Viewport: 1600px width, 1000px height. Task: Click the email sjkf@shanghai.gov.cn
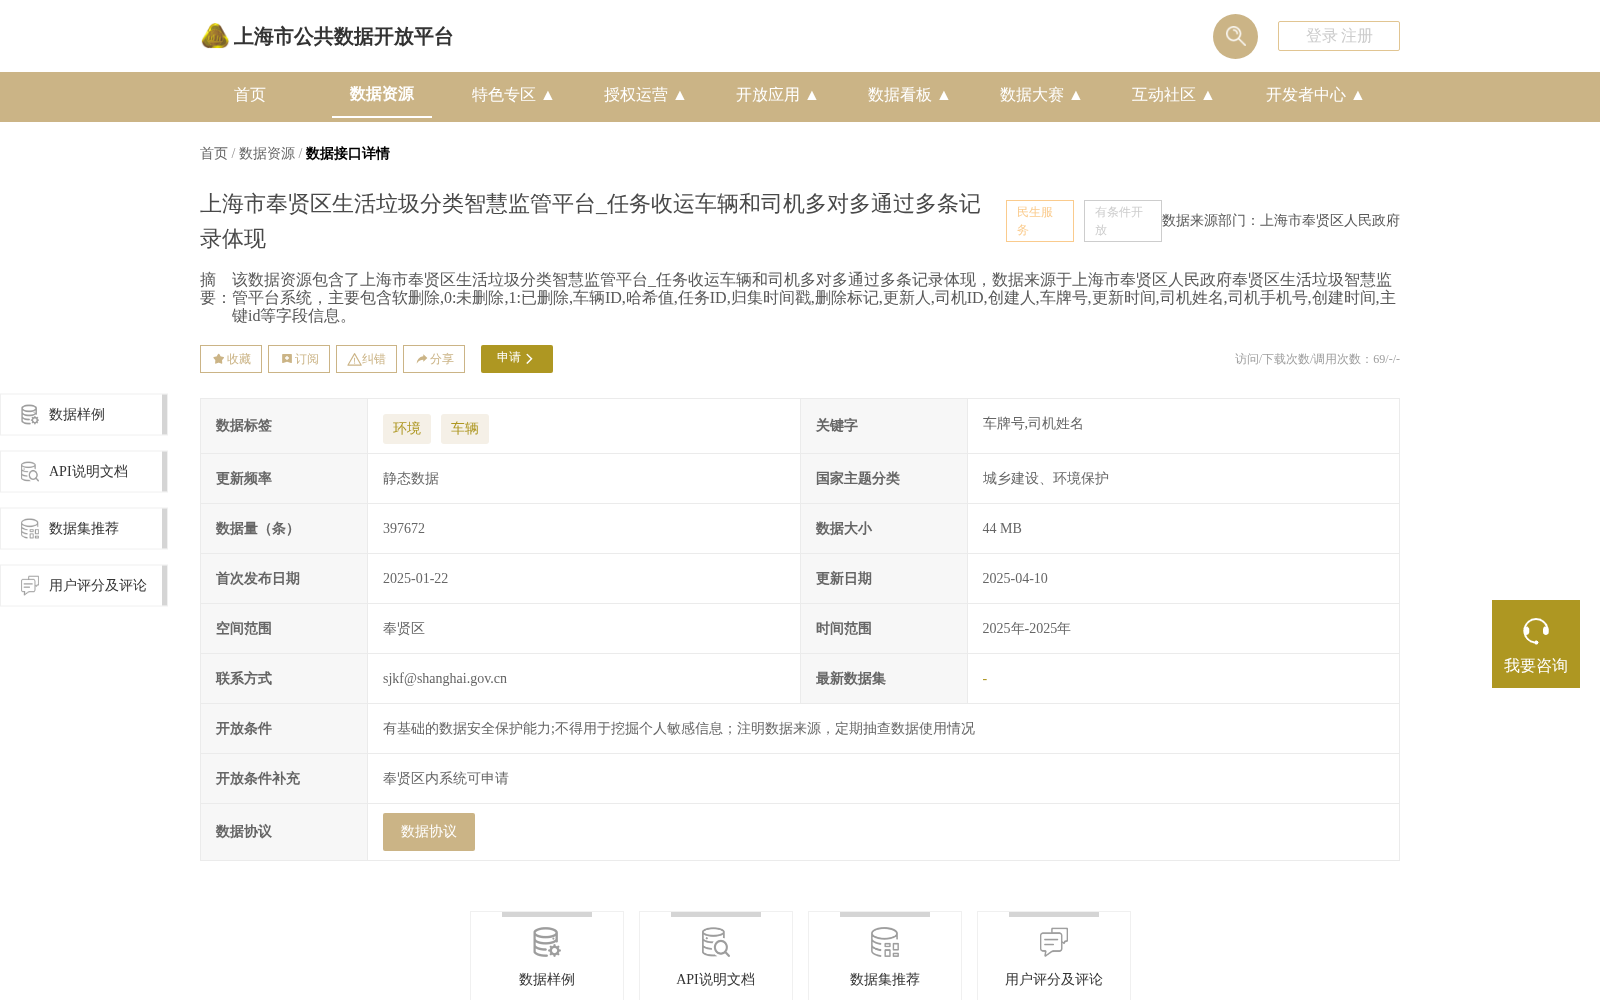pyautogui.click(x=445, y=678)
